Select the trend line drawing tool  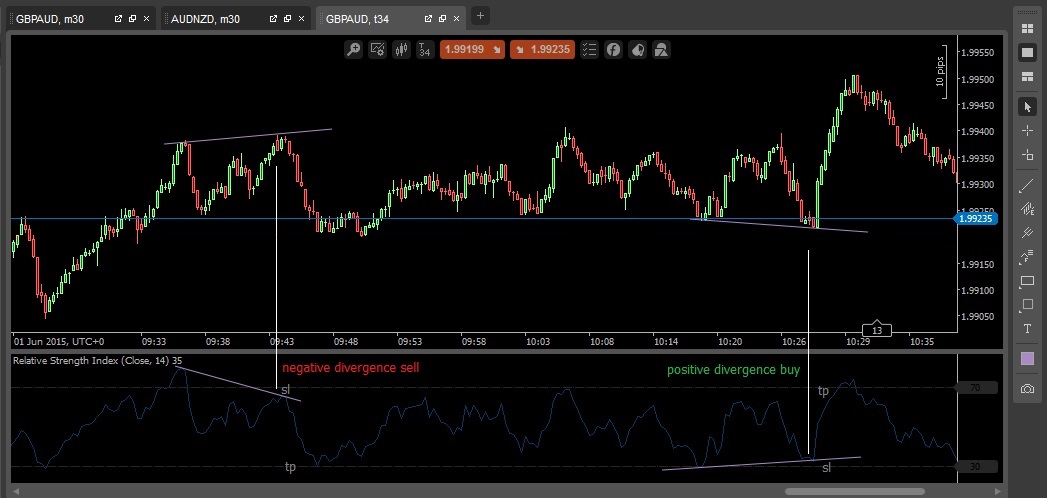click(1028, 186)
